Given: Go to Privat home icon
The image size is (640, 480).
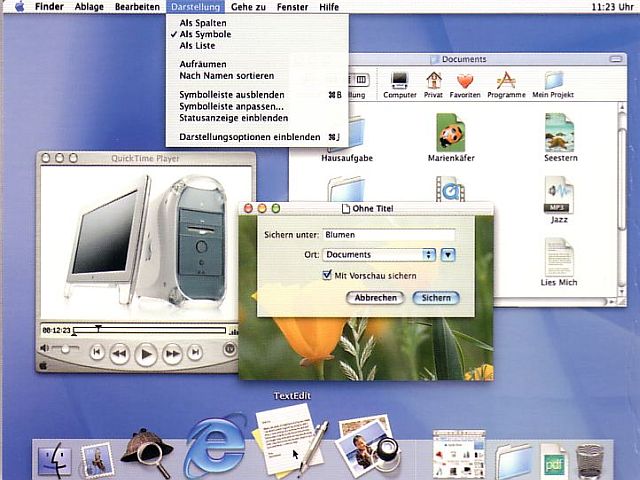Looking at the screenshot, I should pyautogui.click(x=435, y=82).
